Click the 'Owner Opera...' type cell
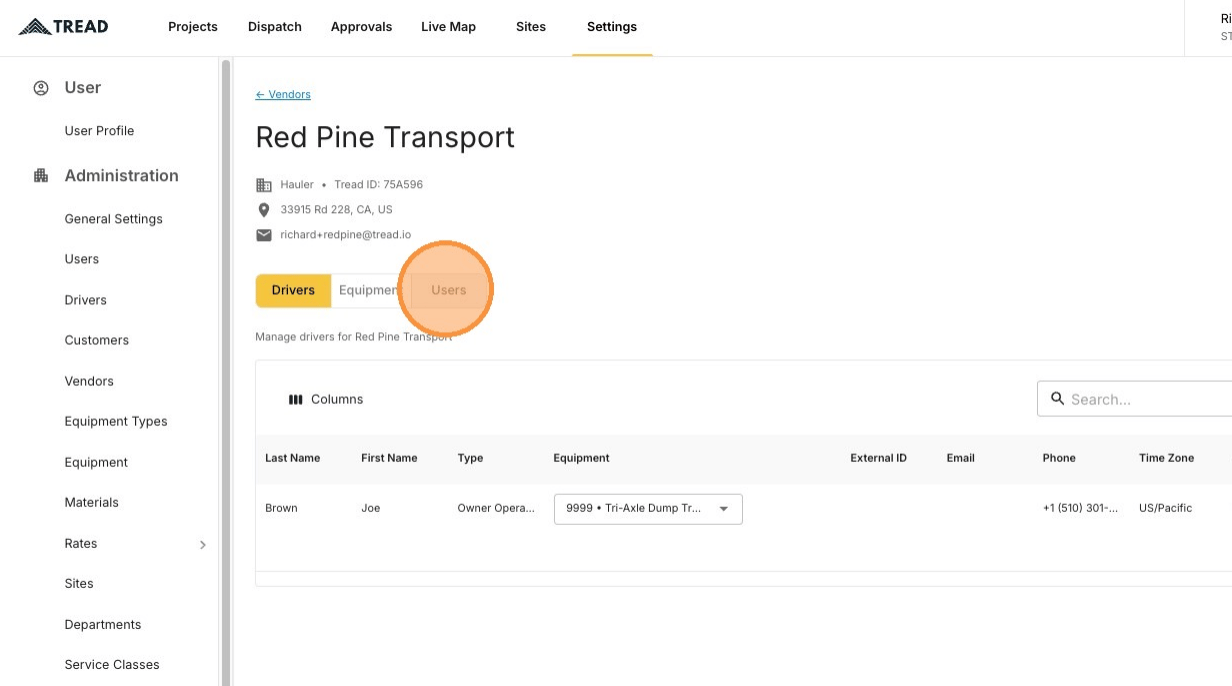The image size is (1232, 686). point(496,508)
